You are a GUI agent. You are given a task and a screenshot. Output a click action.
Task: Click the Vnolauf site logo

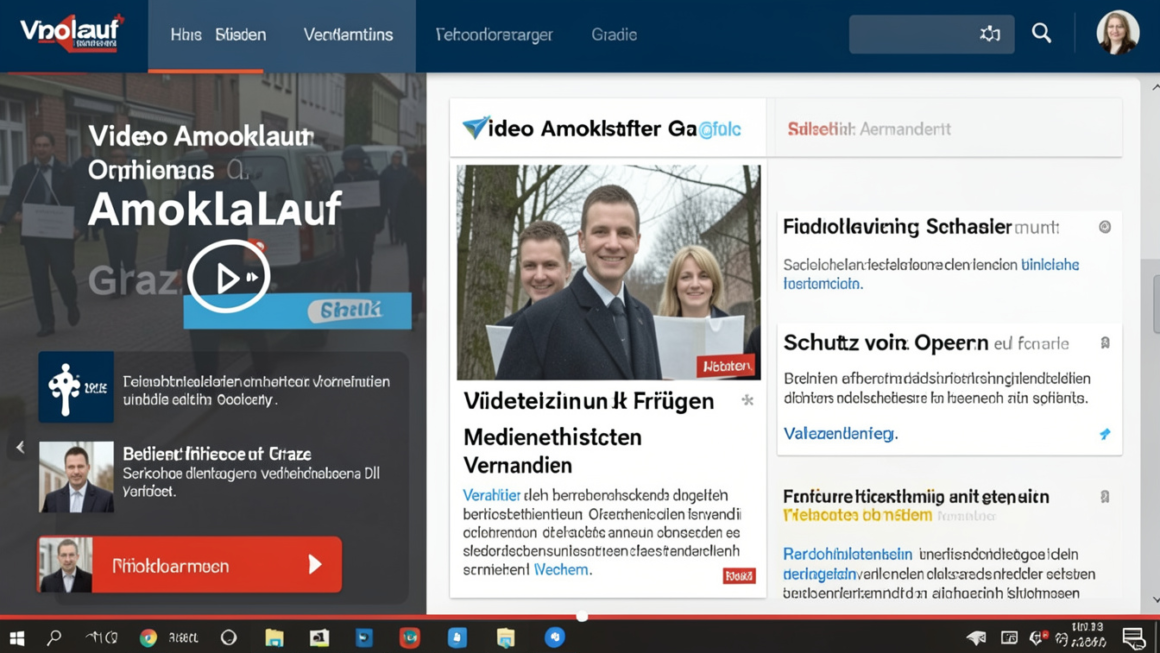click(x=72, y=33)
